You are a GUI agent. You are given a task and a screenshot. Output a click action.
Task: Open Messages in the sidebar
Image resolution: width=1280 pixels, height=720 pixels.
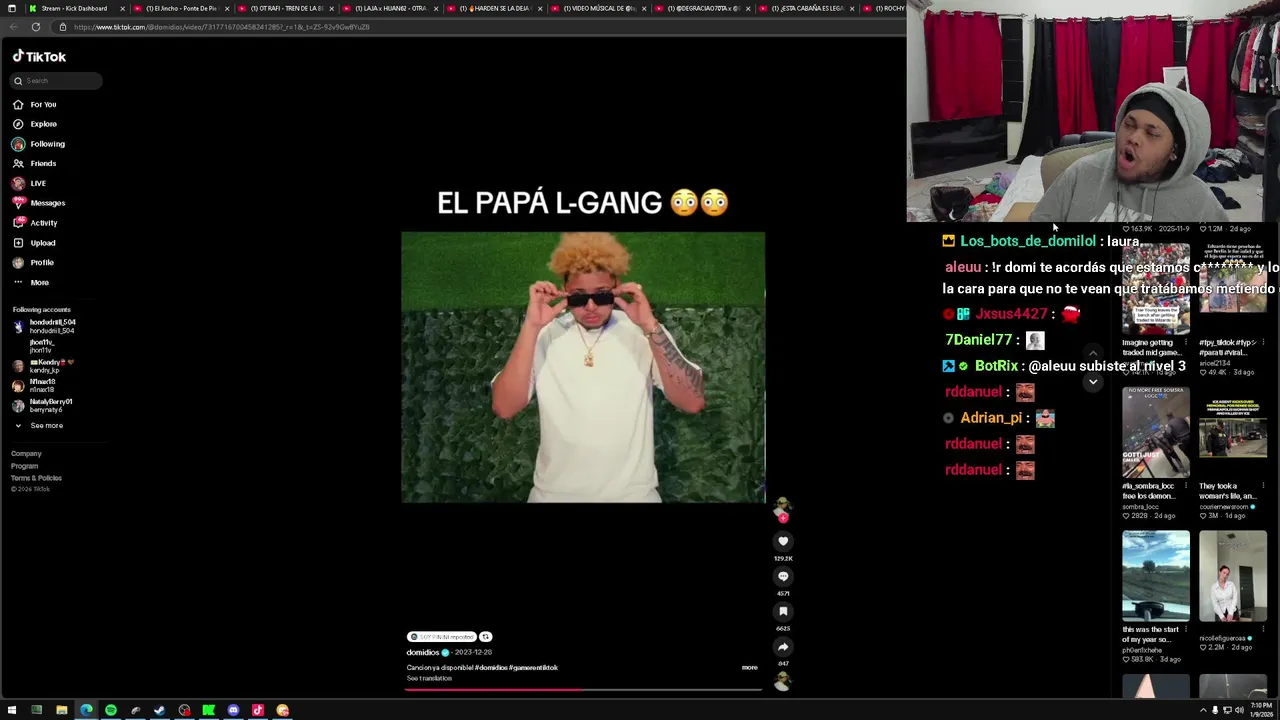[47, 203]
